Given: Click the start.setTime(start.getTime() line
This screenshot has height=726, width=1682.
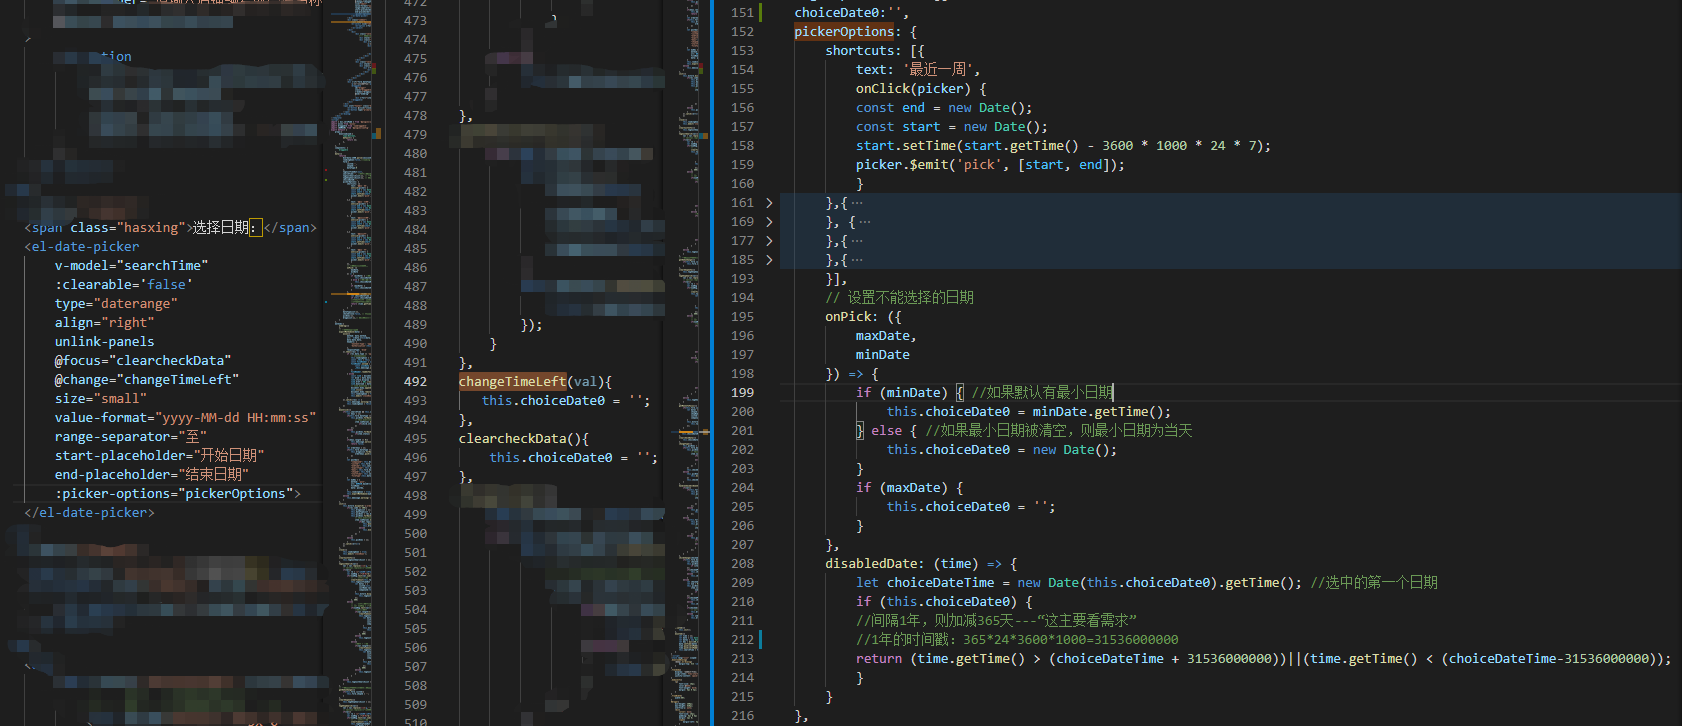Looking at the screenshot, I should [x=1063, y=146].
